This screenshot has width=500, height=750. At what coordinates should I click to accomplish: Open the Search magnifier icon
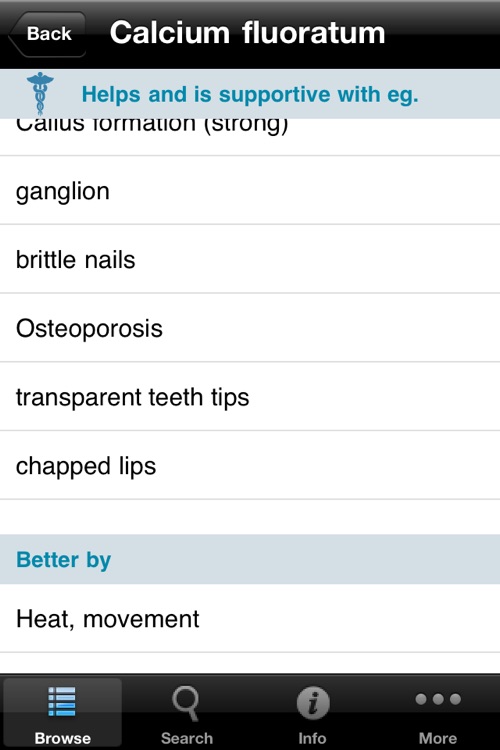186,703
